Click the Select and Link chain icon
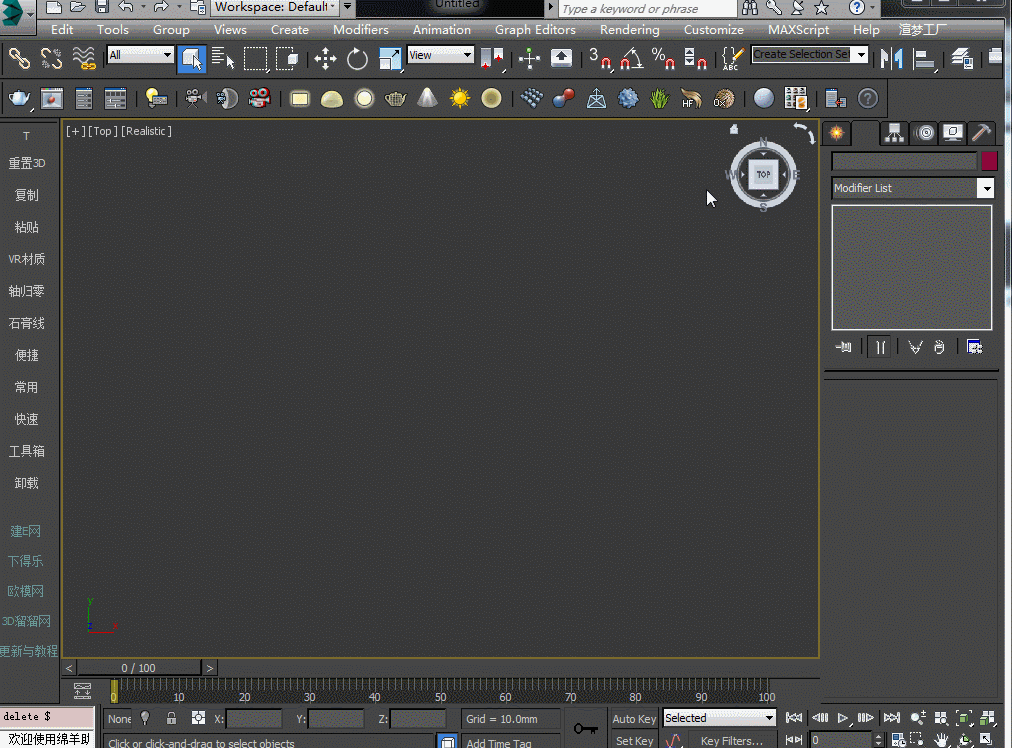Image resolution: width=1012 pixels, height=748 pixels. (x=19, y=58)
